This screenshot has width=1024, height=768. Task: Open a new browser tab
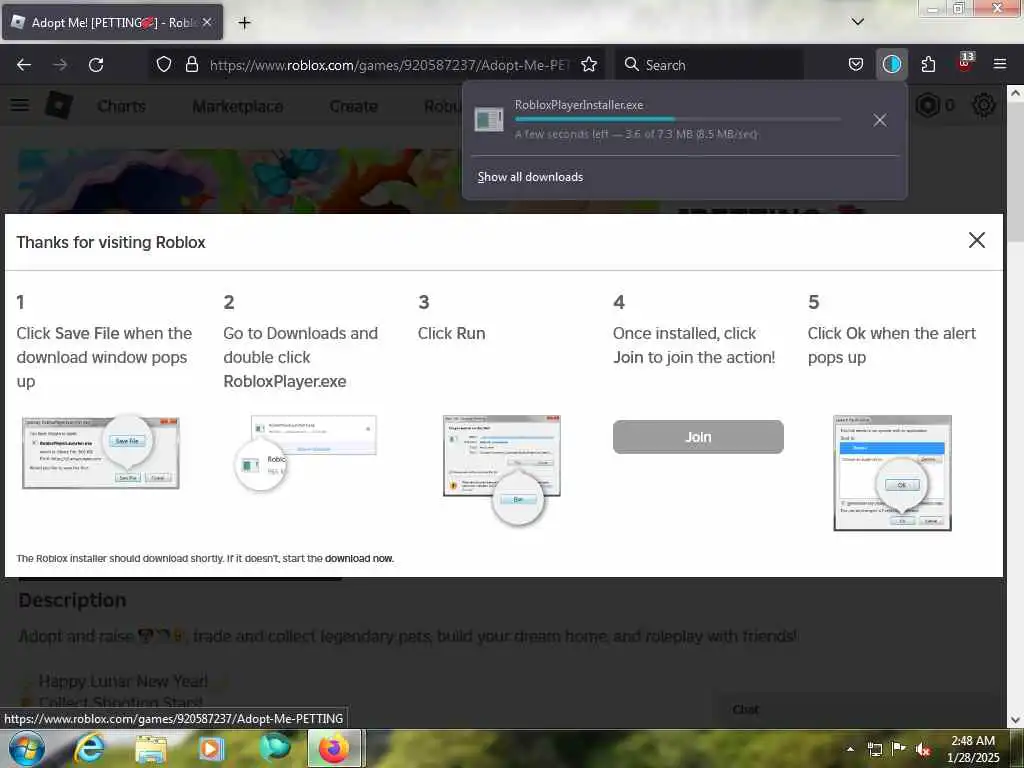click(x=244, y=23)
